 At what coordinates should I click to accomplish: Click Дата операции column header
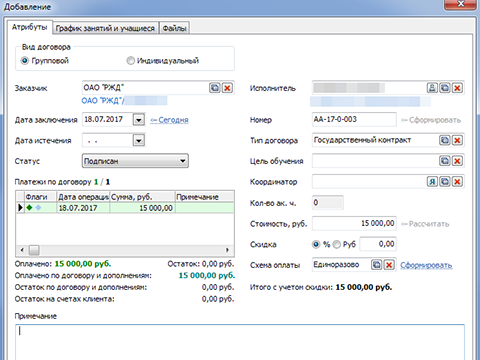(83, 197)
